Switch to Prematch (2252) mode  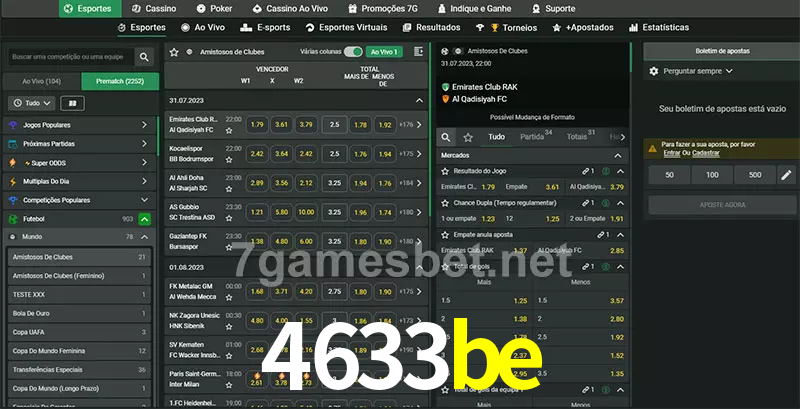click(120, 81)
